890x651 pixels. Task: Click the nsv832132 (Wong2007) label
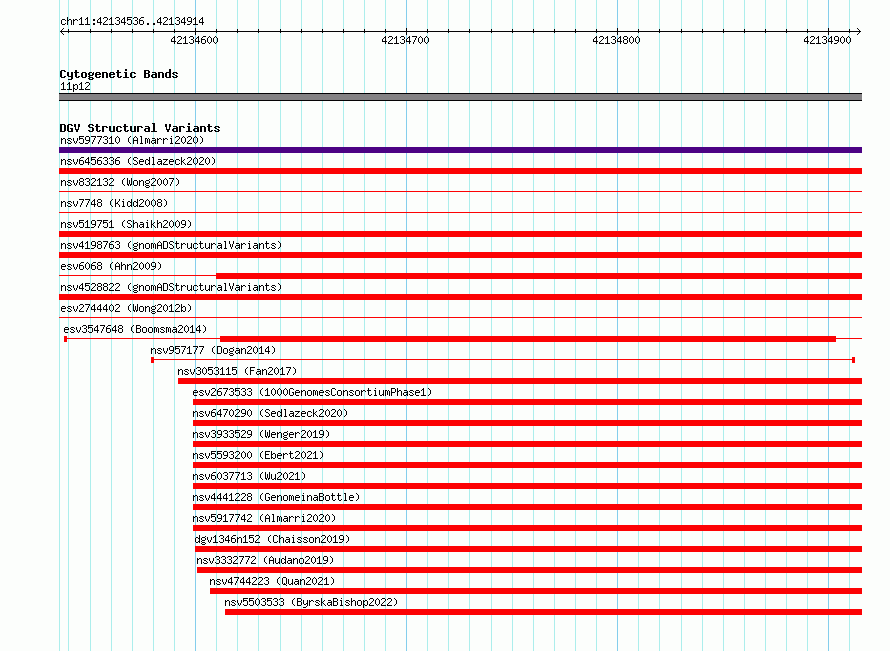(x=120, y=182)
